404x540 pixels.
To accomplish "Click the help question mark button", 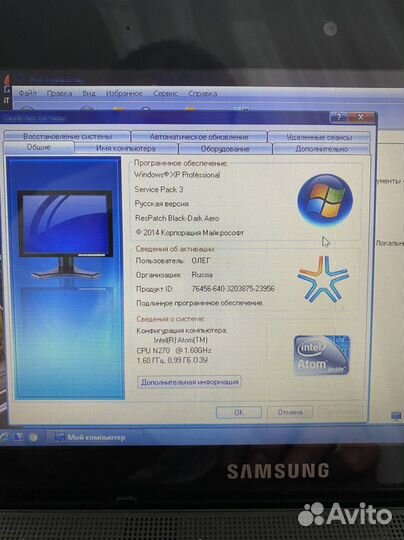I will pos(339,117).
